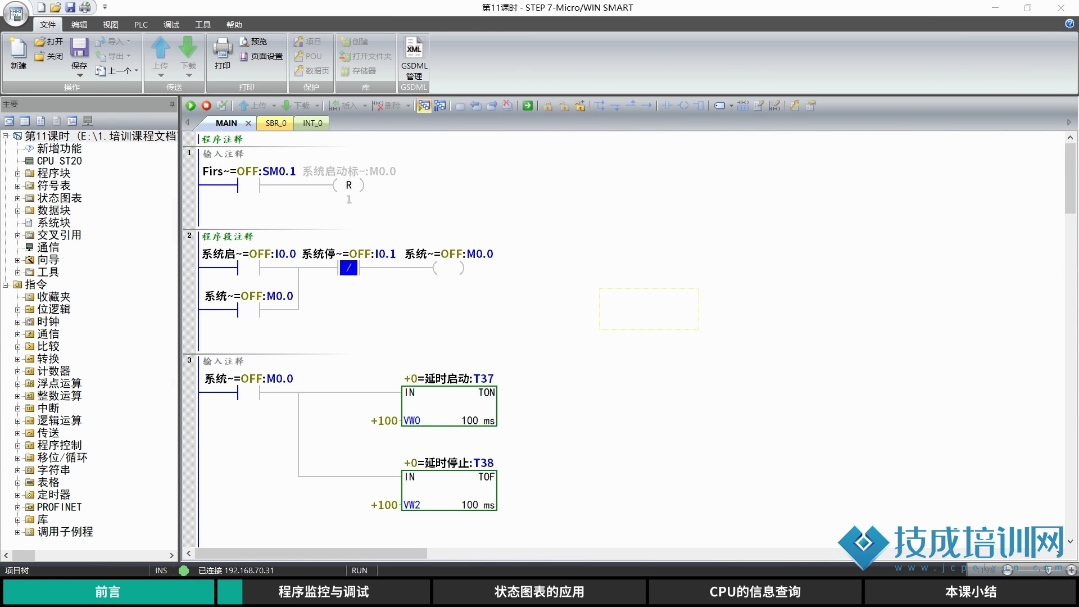Open the 上一个 dropdown arrow in the ribbon
Viewport: 1079px width, 607px height.
click(137, 71)
